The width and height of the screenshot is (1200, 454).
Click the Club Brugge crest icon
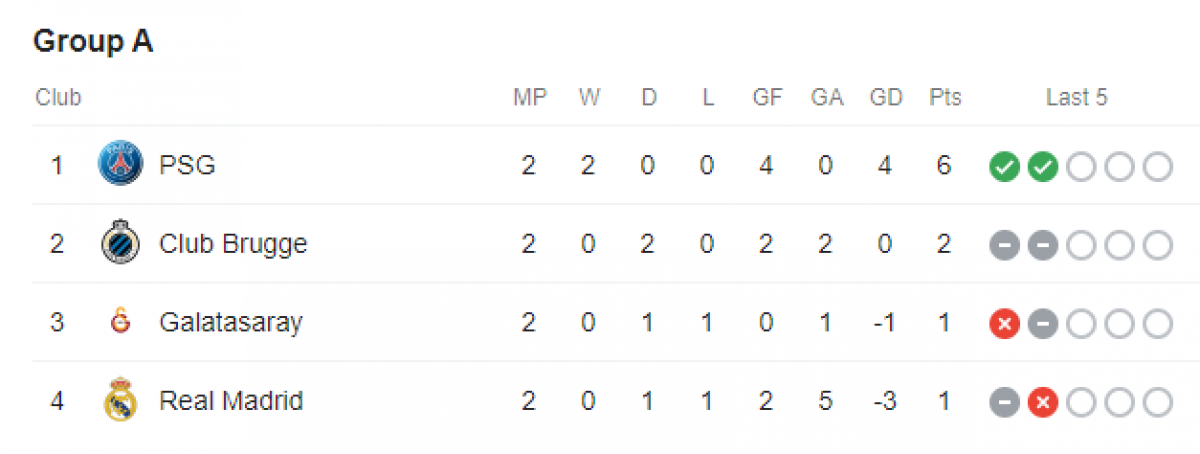click(120, 243)
